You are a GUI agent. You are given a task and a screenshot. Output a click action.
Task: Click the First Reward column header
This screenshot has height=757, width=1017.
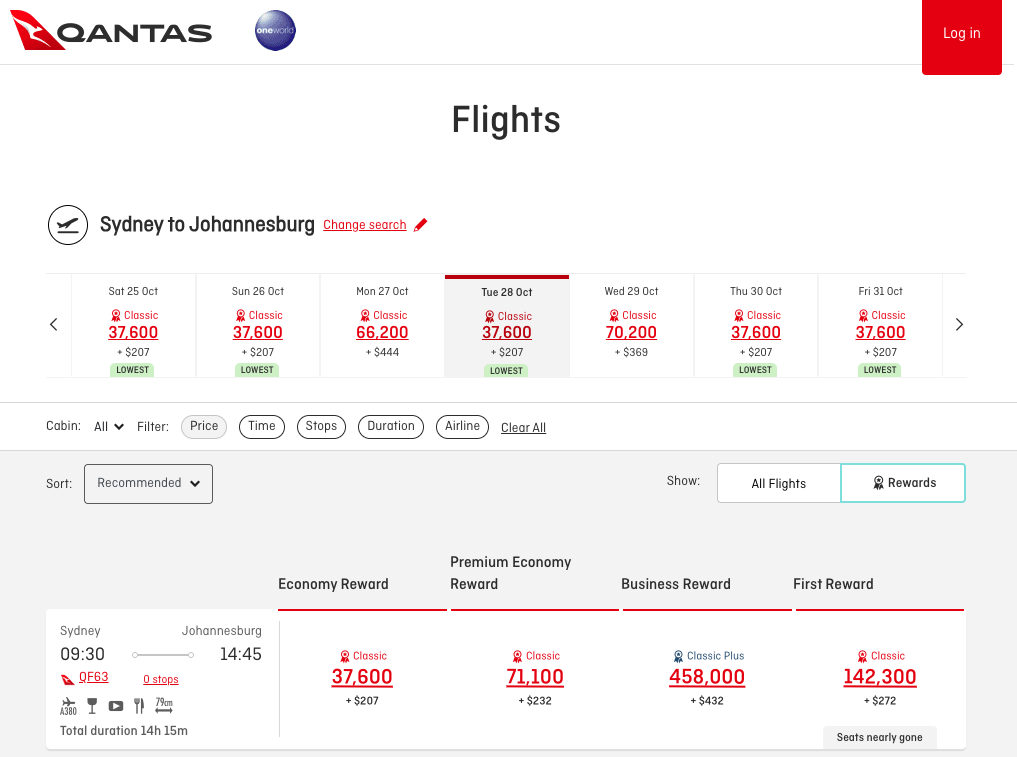click(x=833, y=584)
